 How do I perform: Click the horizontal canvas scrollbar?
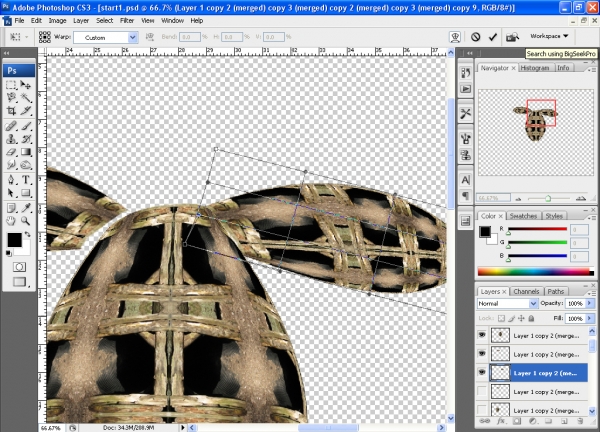tap(328, 427)
